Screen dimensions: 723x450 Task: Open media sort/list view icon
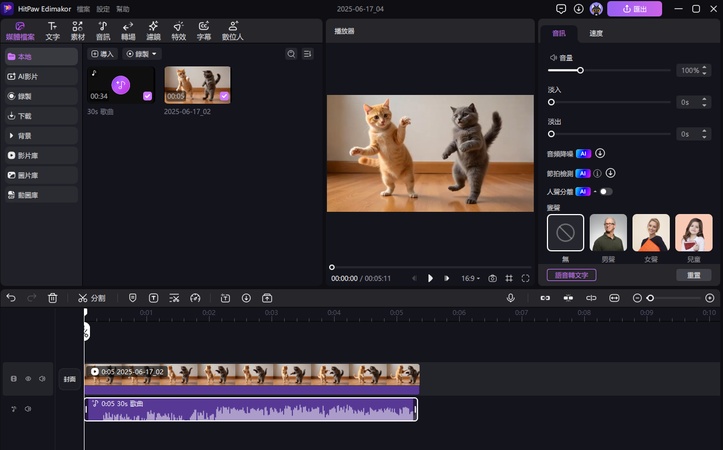(308, 54)
